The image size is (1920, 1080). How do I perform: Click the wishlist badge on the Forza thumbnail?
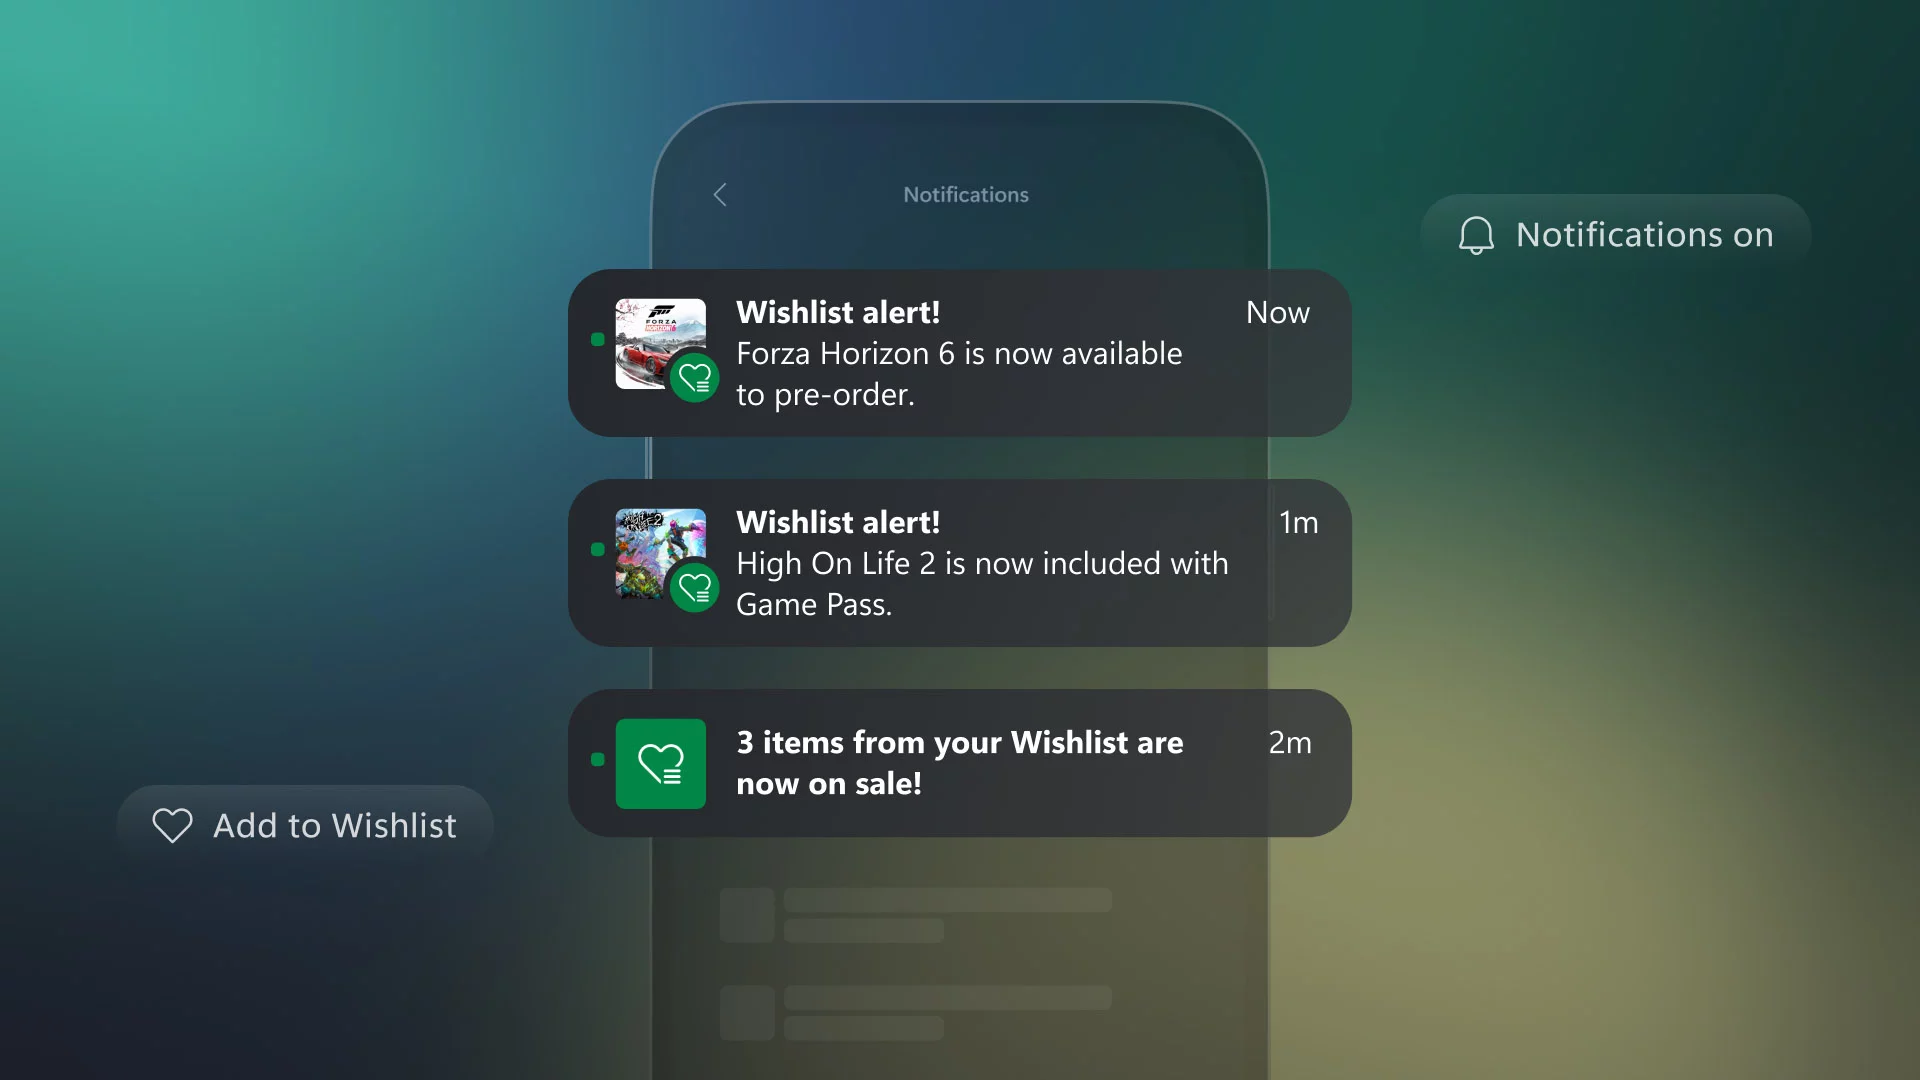click(694, 378)
